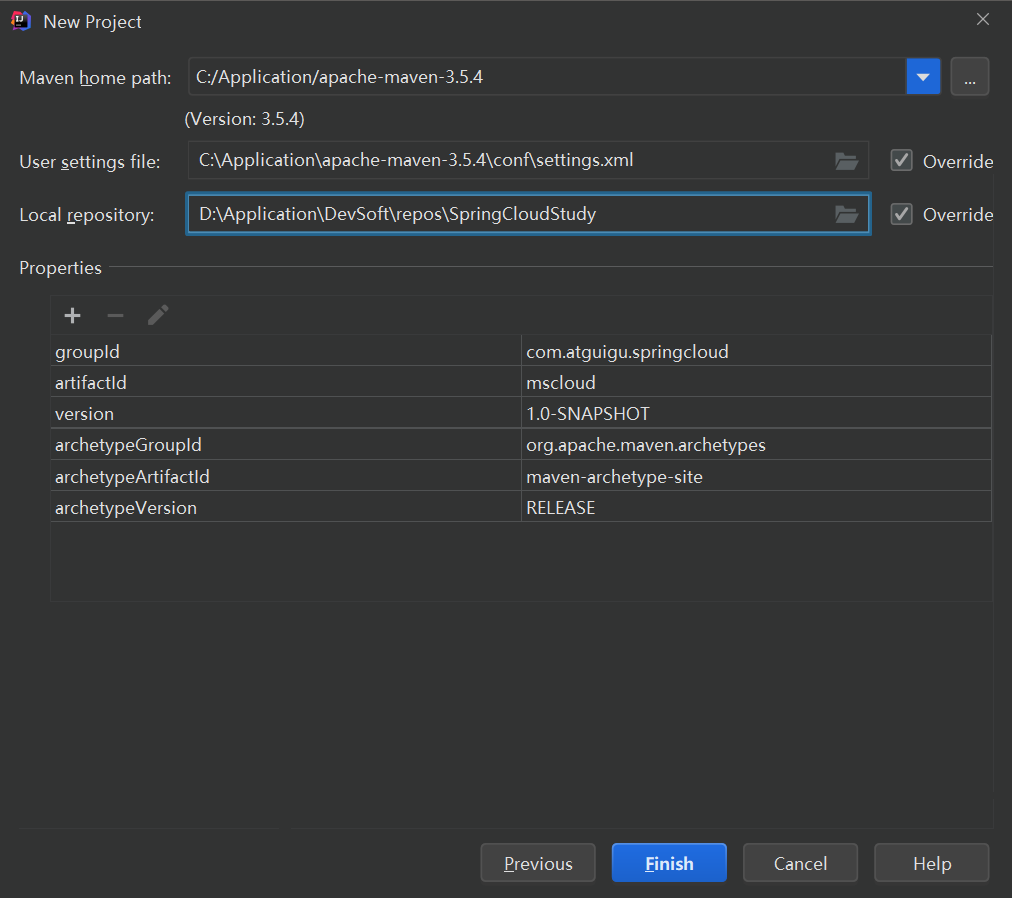1012x898 pixels.
Task: Click the User settings file label
Action: [x=90, y=162]
